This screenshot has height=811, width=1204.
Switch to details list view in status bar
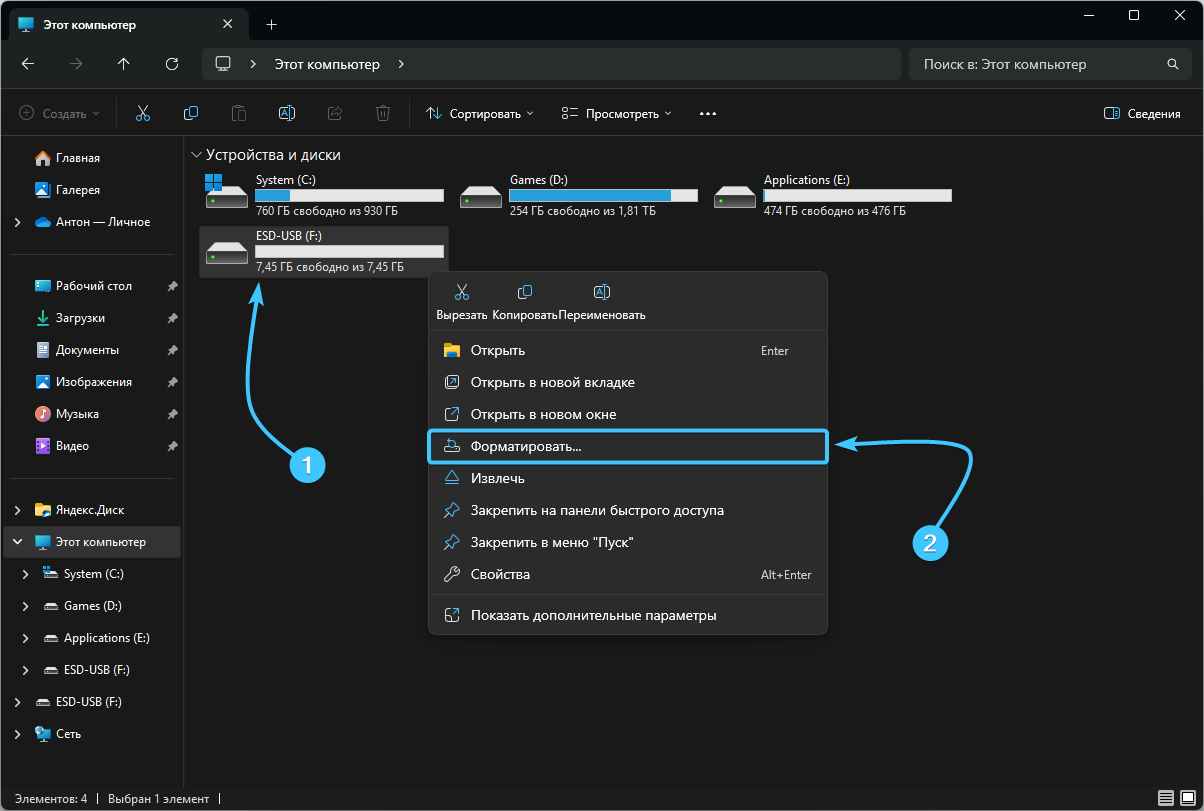pos(1166,798)
